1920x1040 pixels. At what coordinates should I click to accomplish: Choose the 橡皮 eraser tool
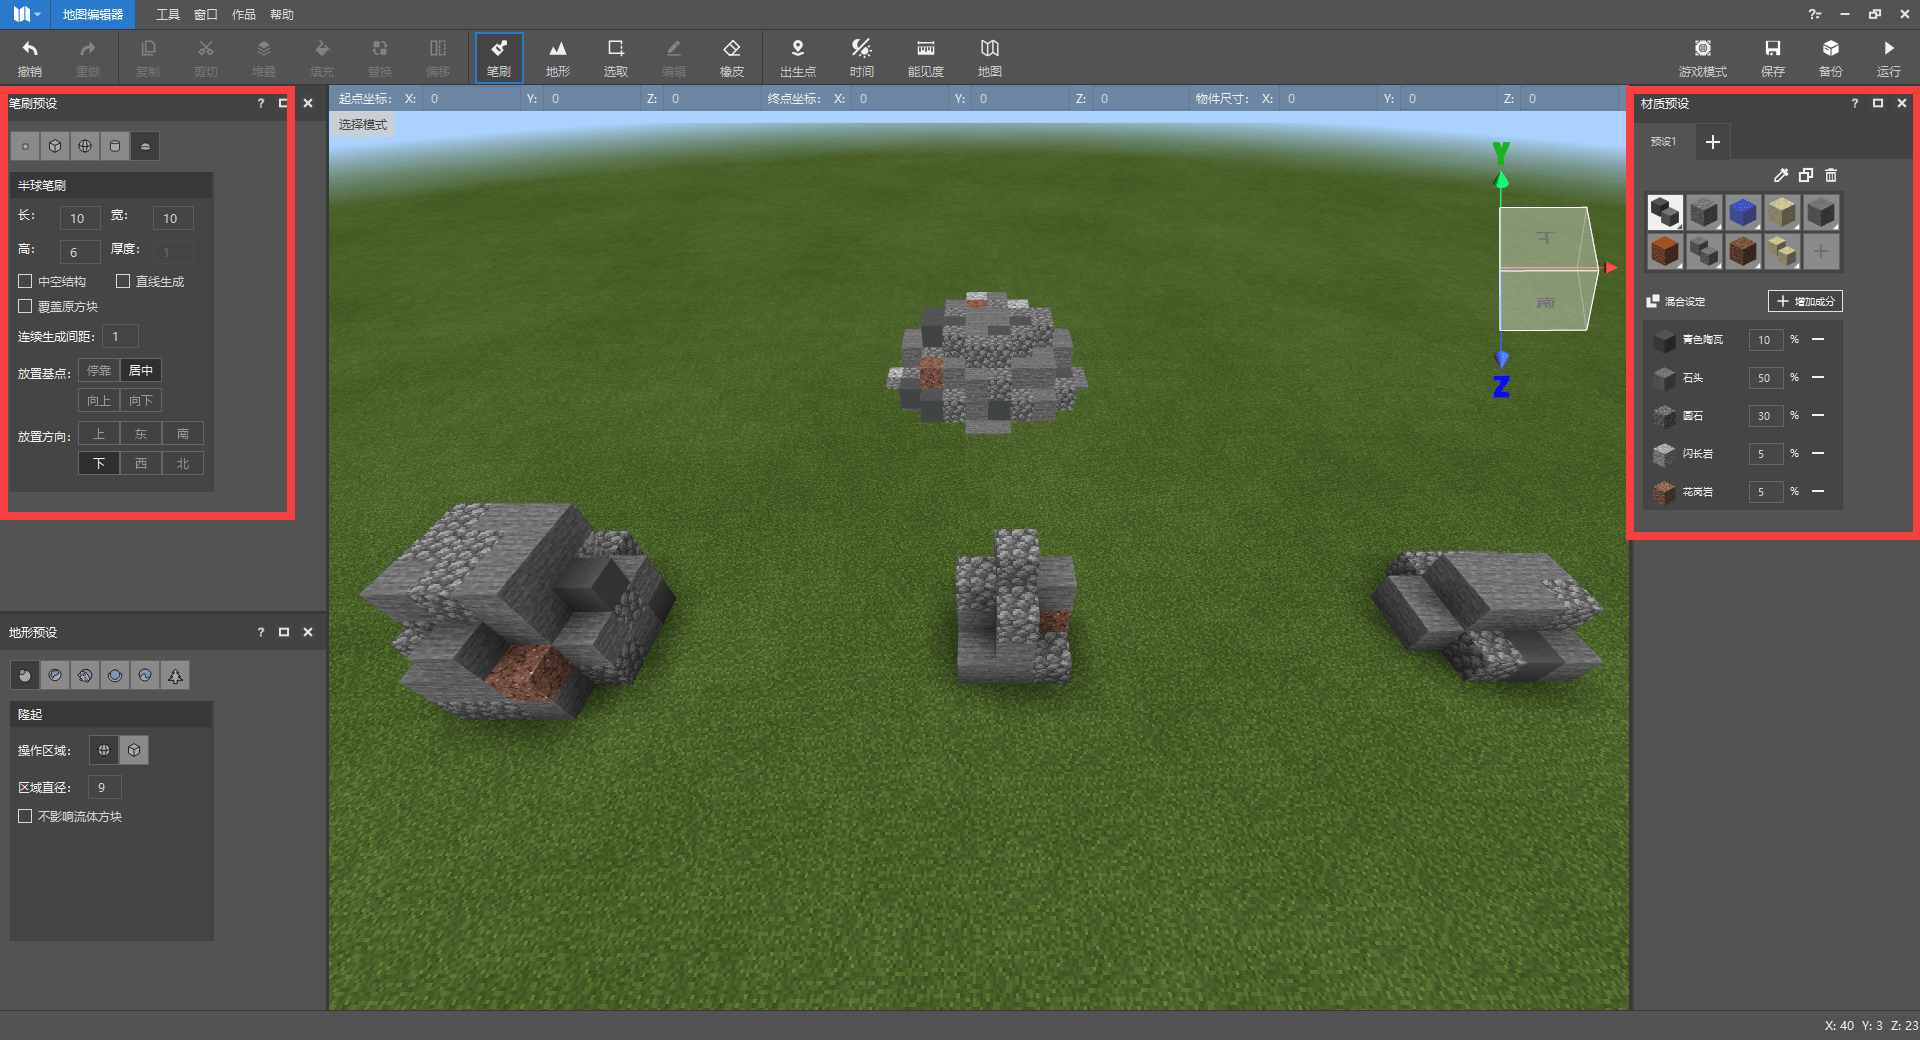731,58
